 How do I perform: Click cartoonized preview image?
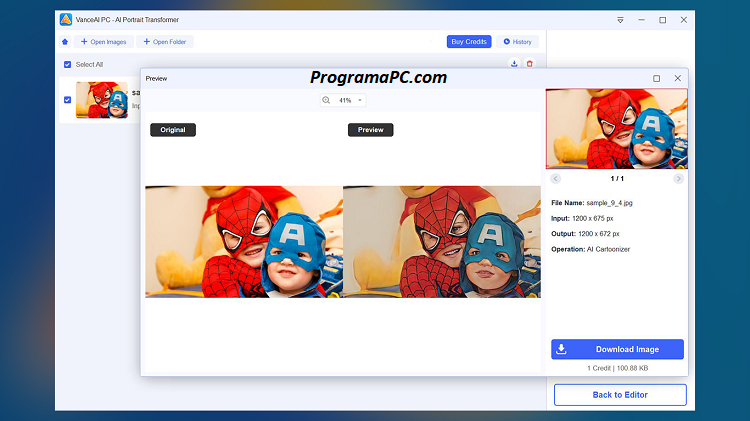(442, 242)
